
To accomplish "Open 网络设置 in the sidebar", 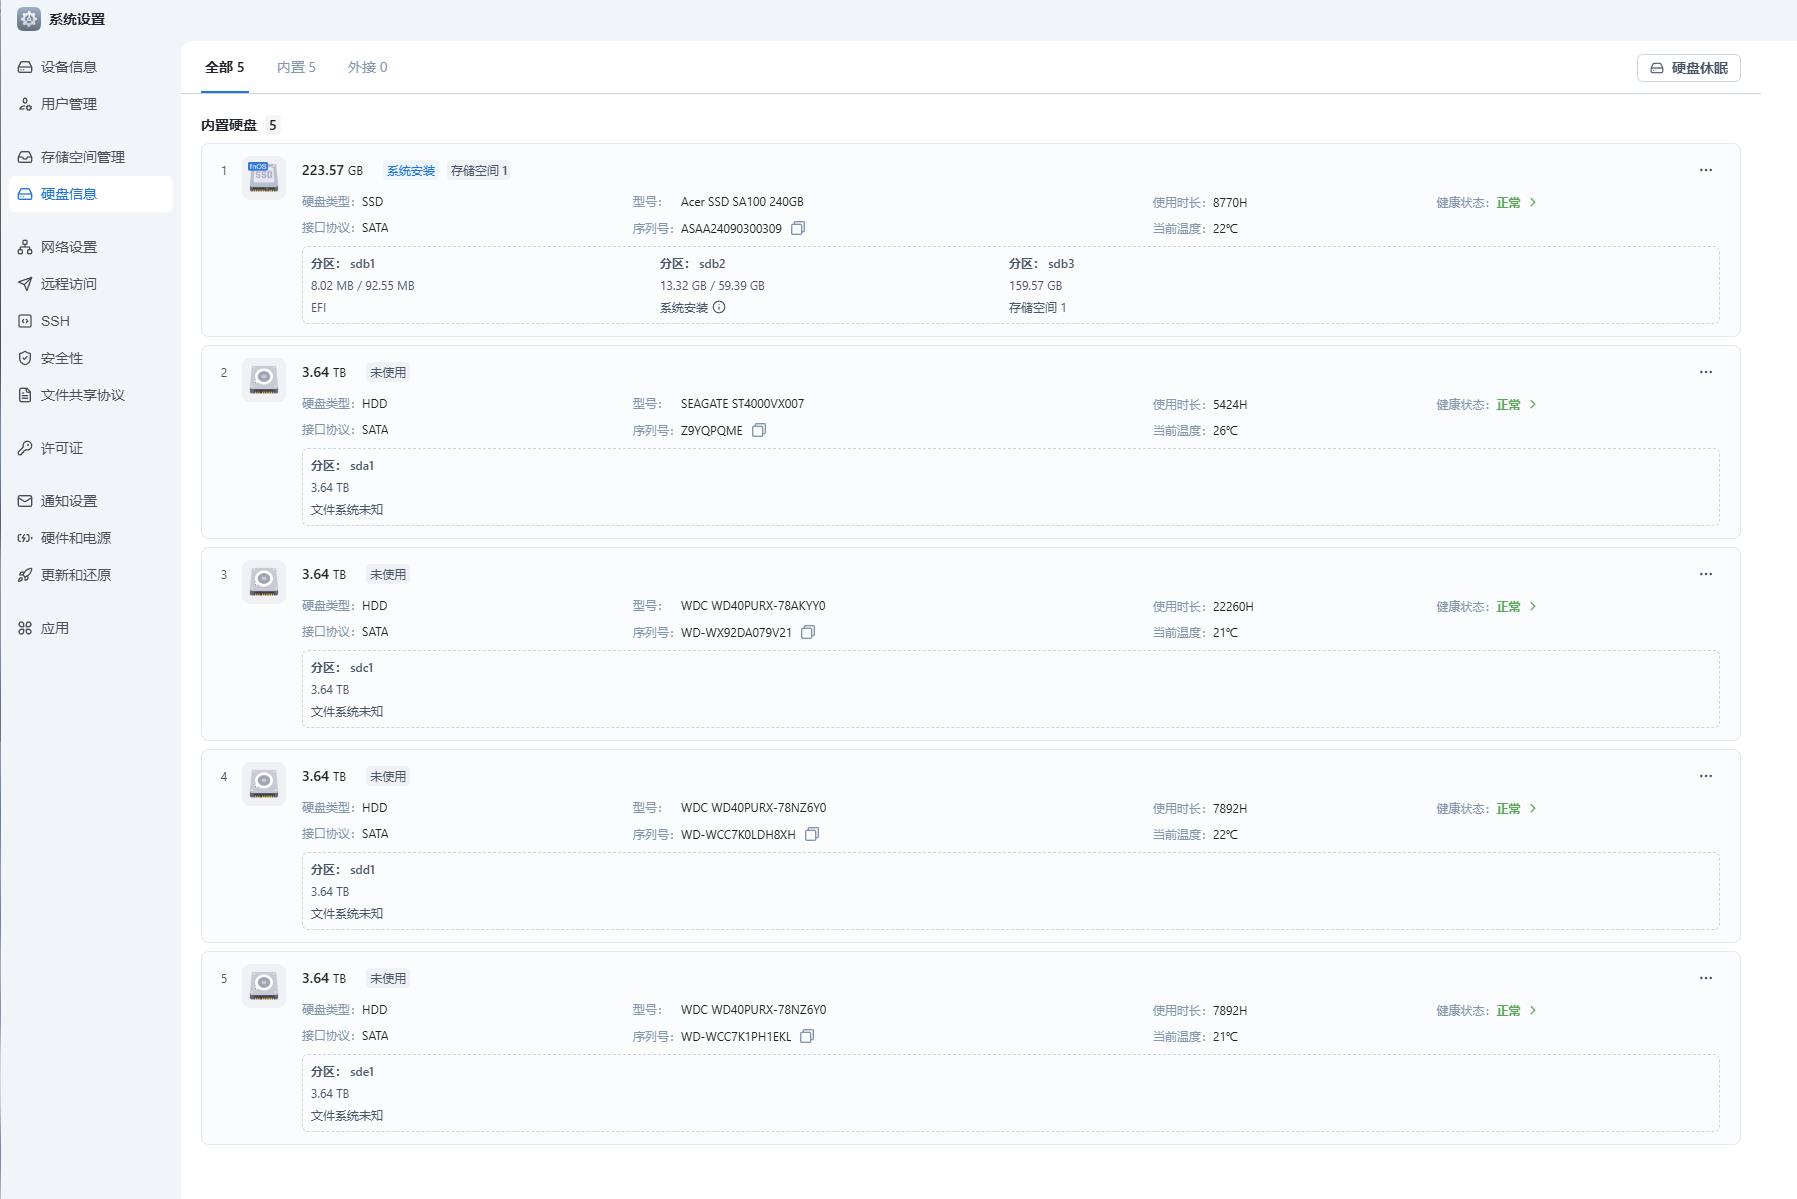I will click(x=91, y=247).
